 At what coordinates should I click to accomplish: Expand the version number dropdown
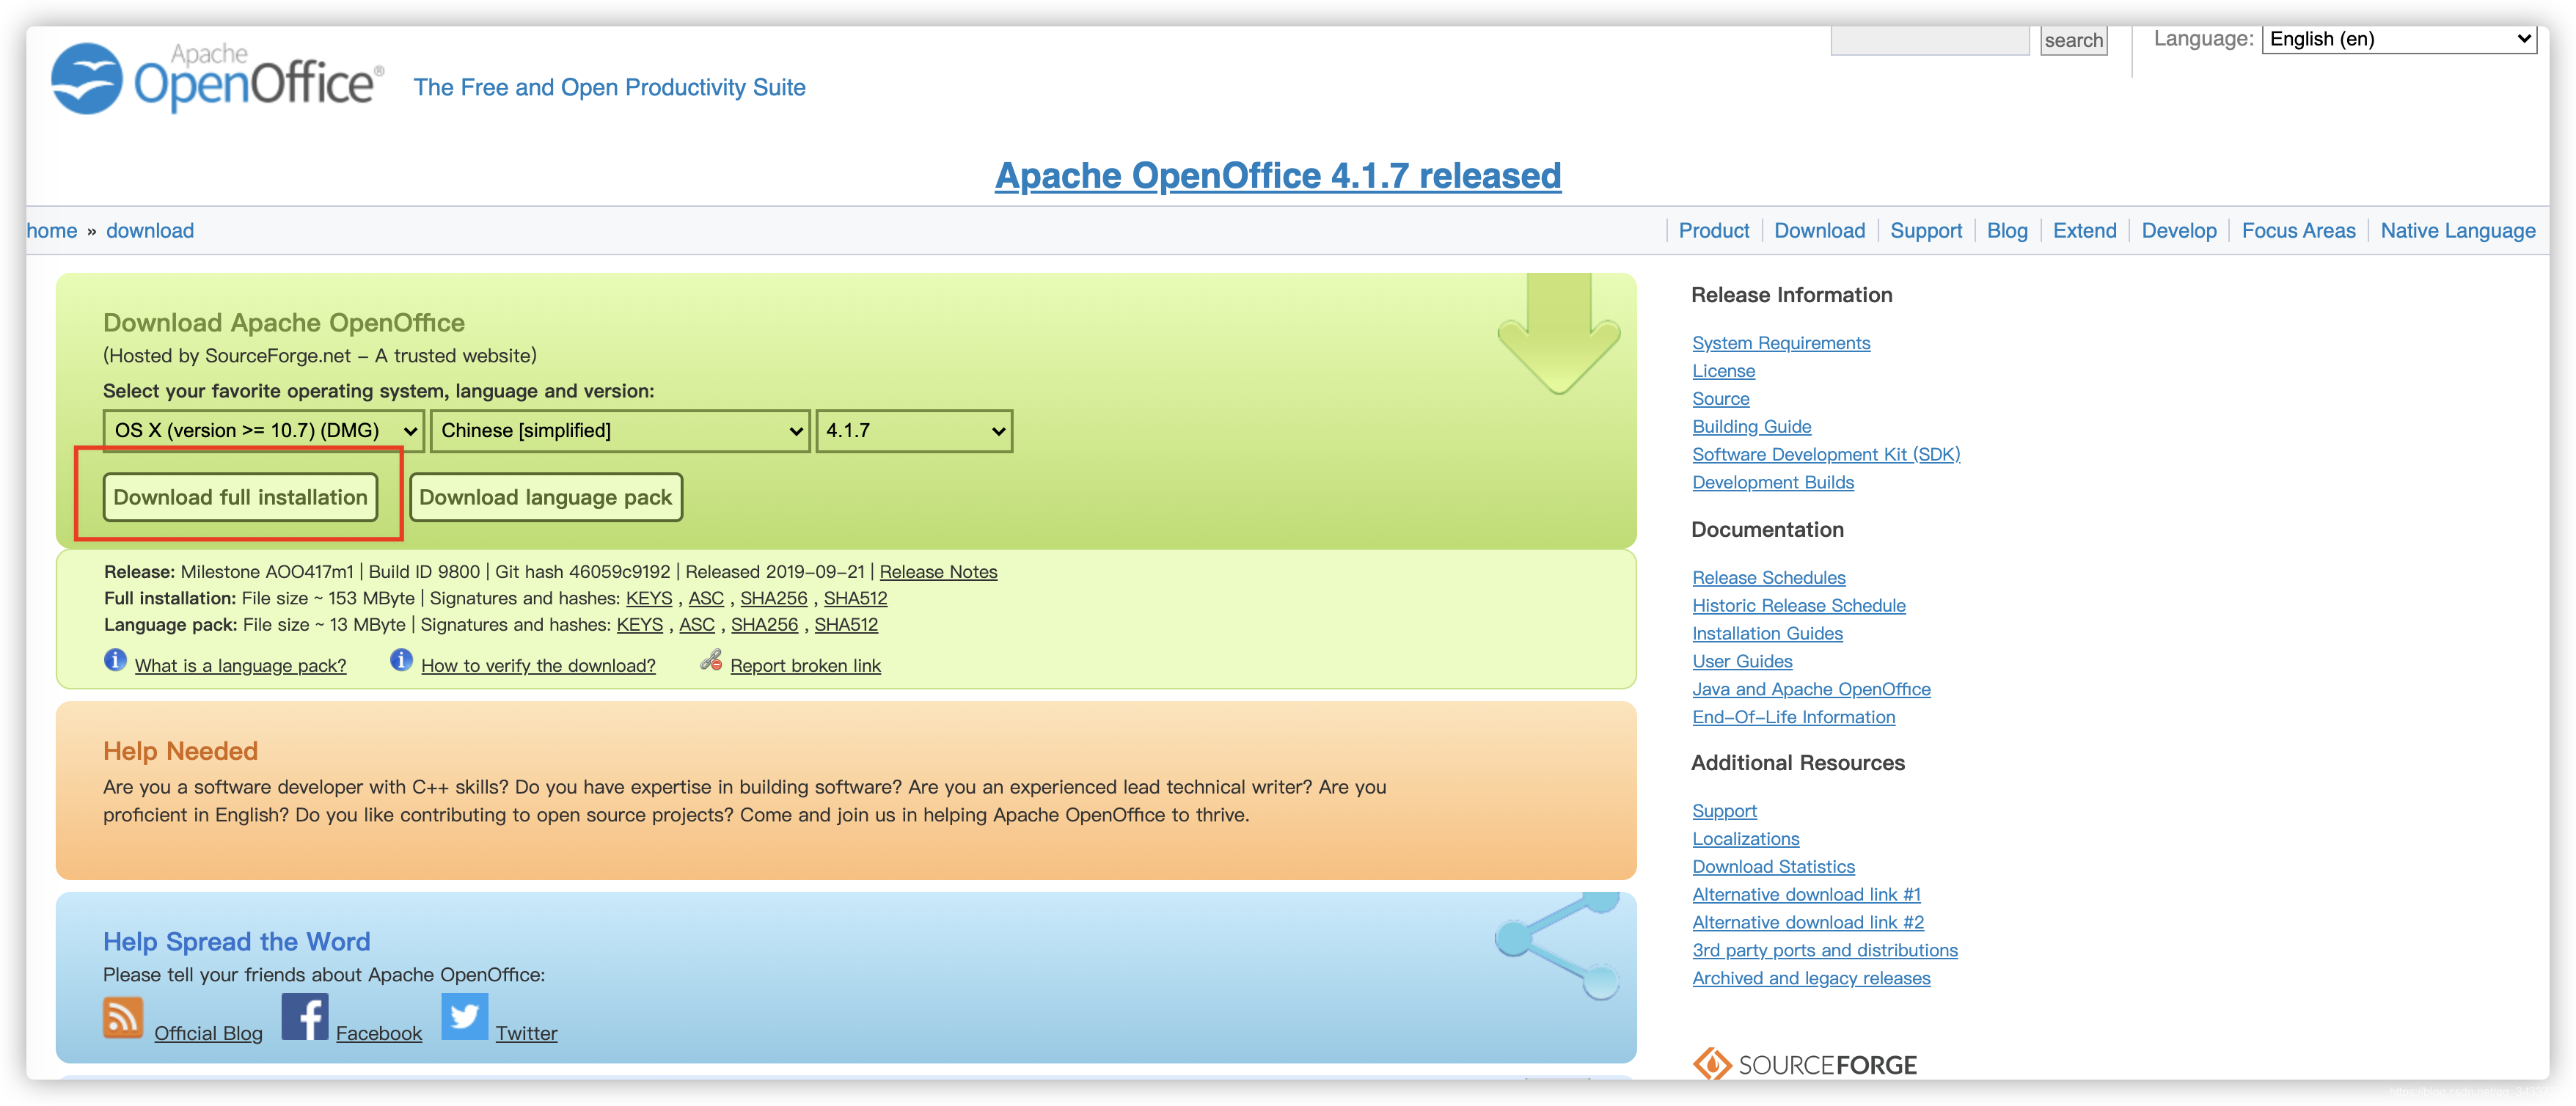pyautogui.click(x=910, y=431)
